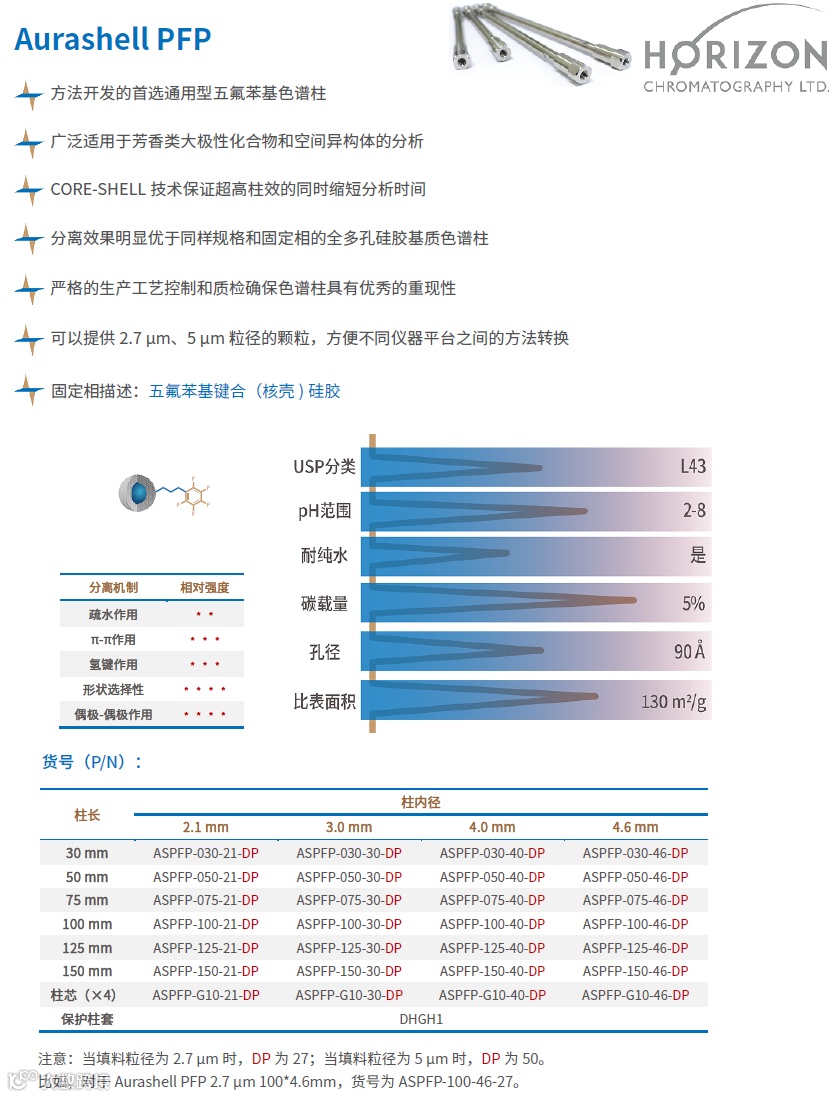
Task: Click part number ASPFP-150-30-DP
Action: 349,971
